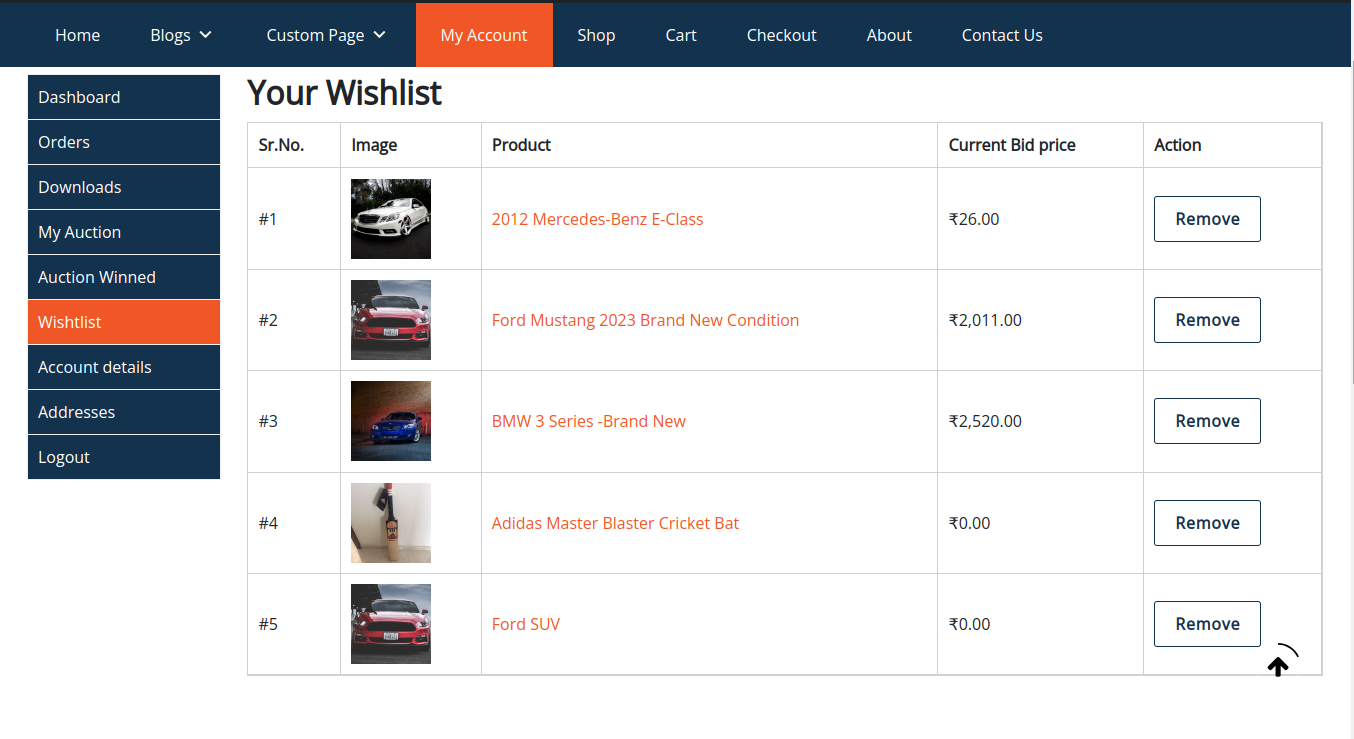Open the BMW 3 Series -Brand New link
This screenshot has height=739, width=1354.
tap(588, 421)
